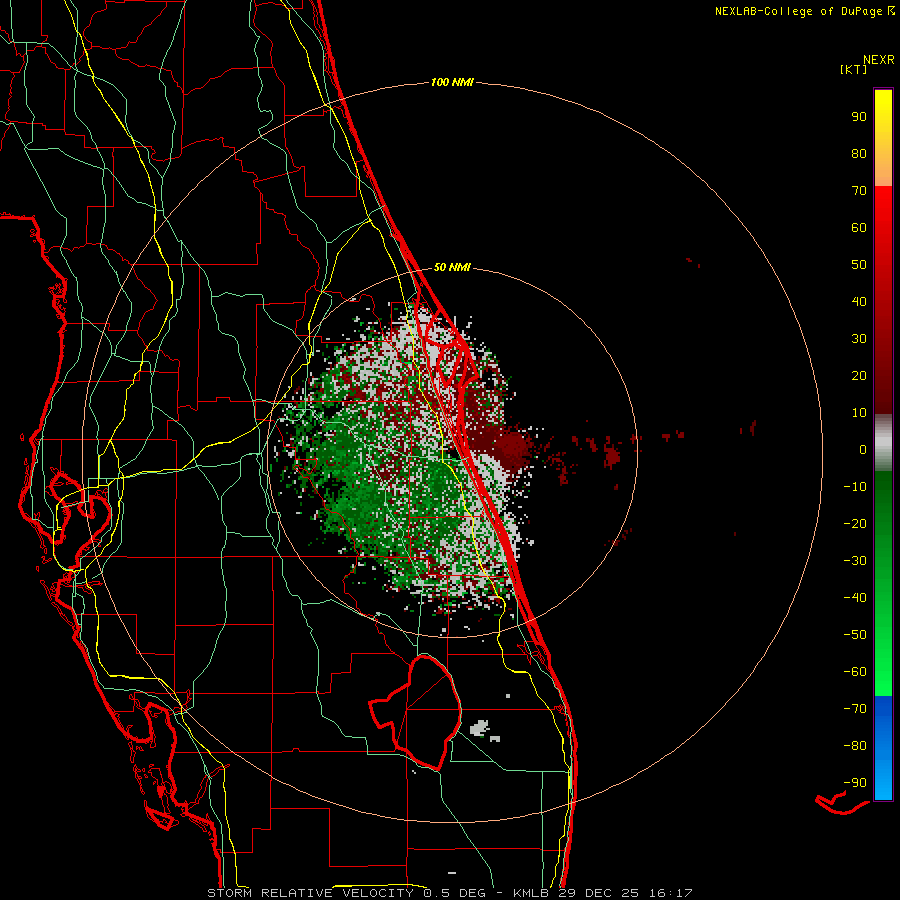Click the NEXR label above the color scale
Viewport: 900px width, 900px height.
point(879,59)
